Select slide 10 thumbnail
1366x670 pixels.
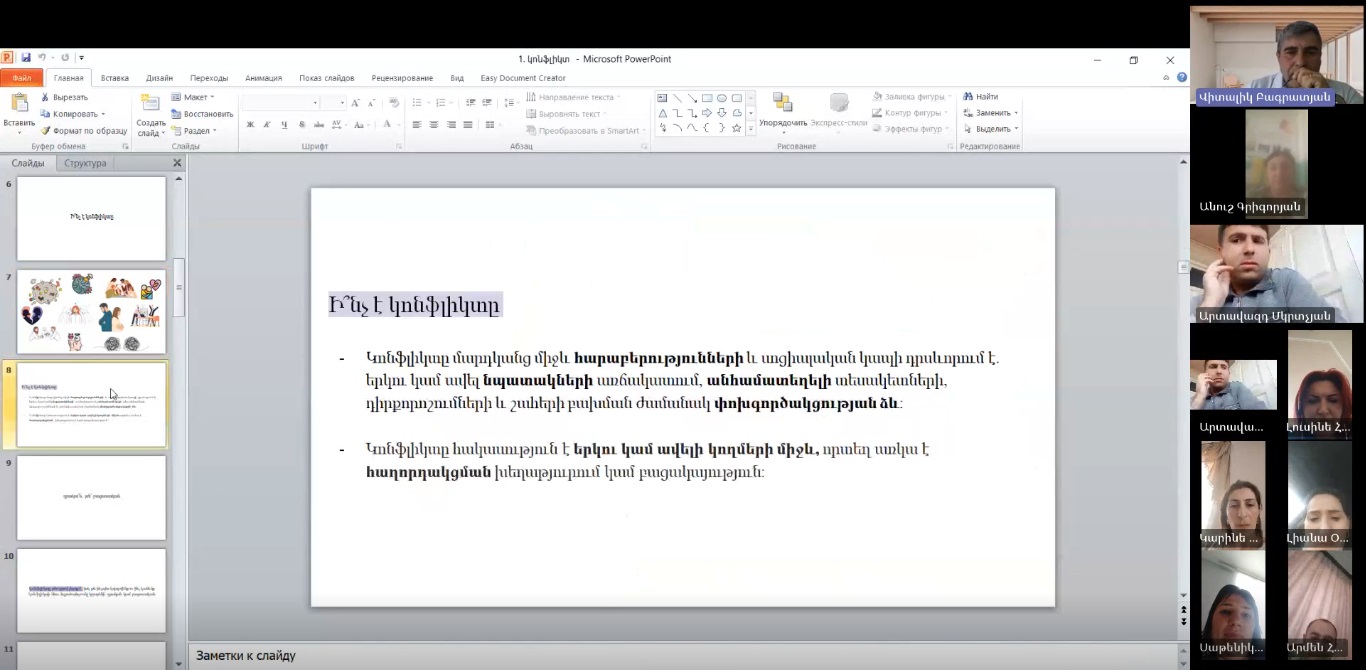click(91, 590)
